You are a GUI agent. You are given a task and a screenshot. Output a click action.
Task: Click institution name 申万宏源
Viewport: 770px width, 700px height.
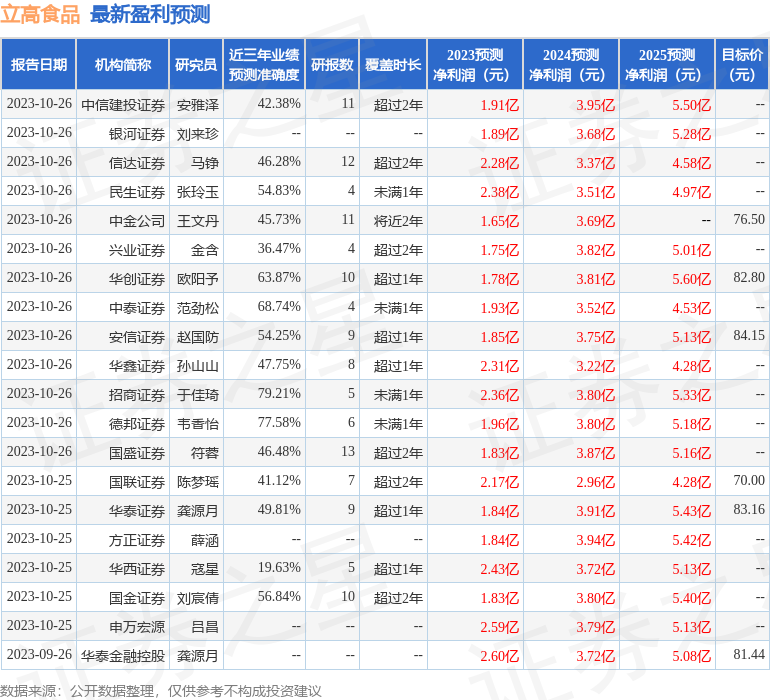click(x=137, y=626)
